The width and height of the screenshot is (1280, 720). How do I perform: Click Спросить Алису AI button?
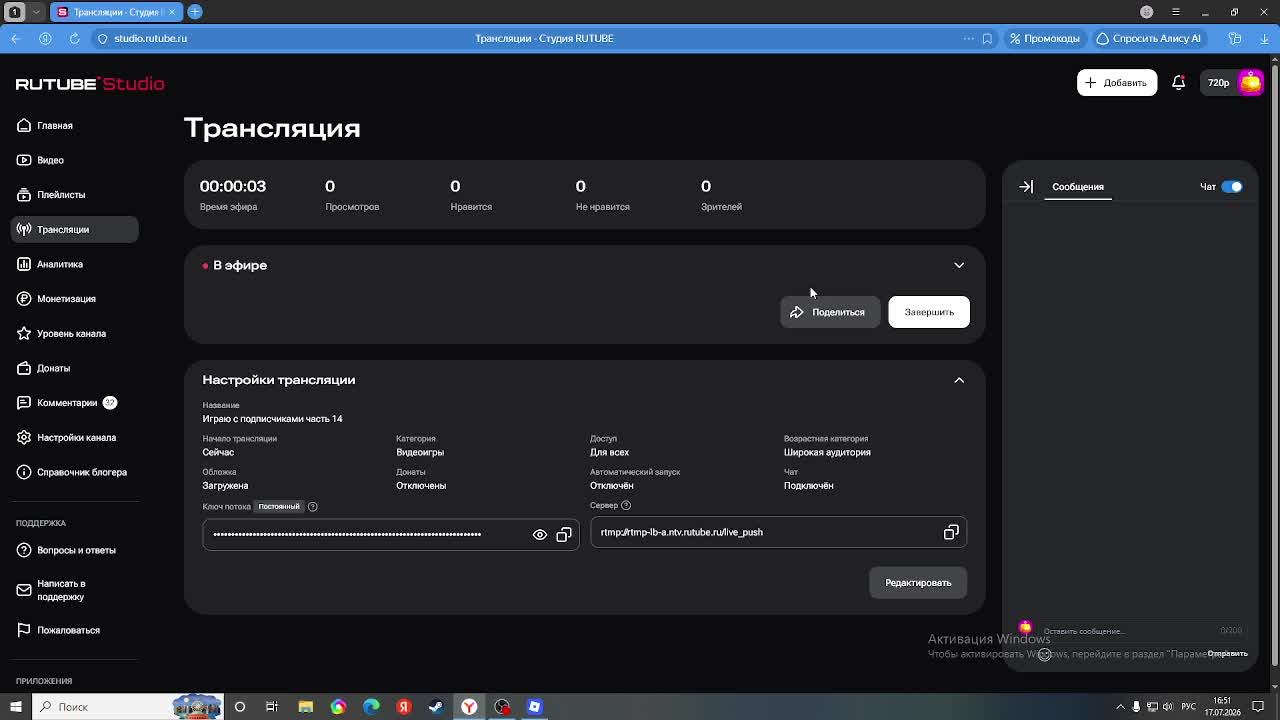[1149, 38]
